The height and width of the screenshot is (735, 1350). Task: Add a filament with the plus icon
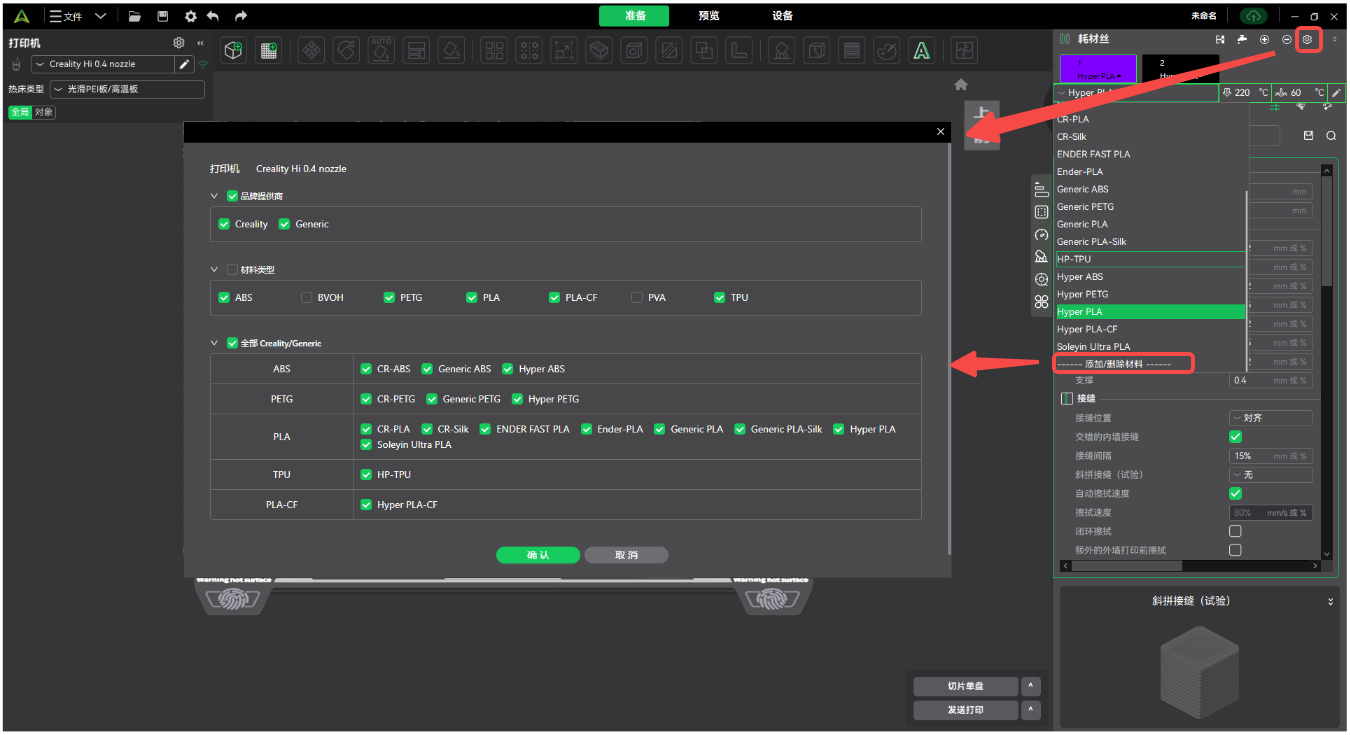1264,39
